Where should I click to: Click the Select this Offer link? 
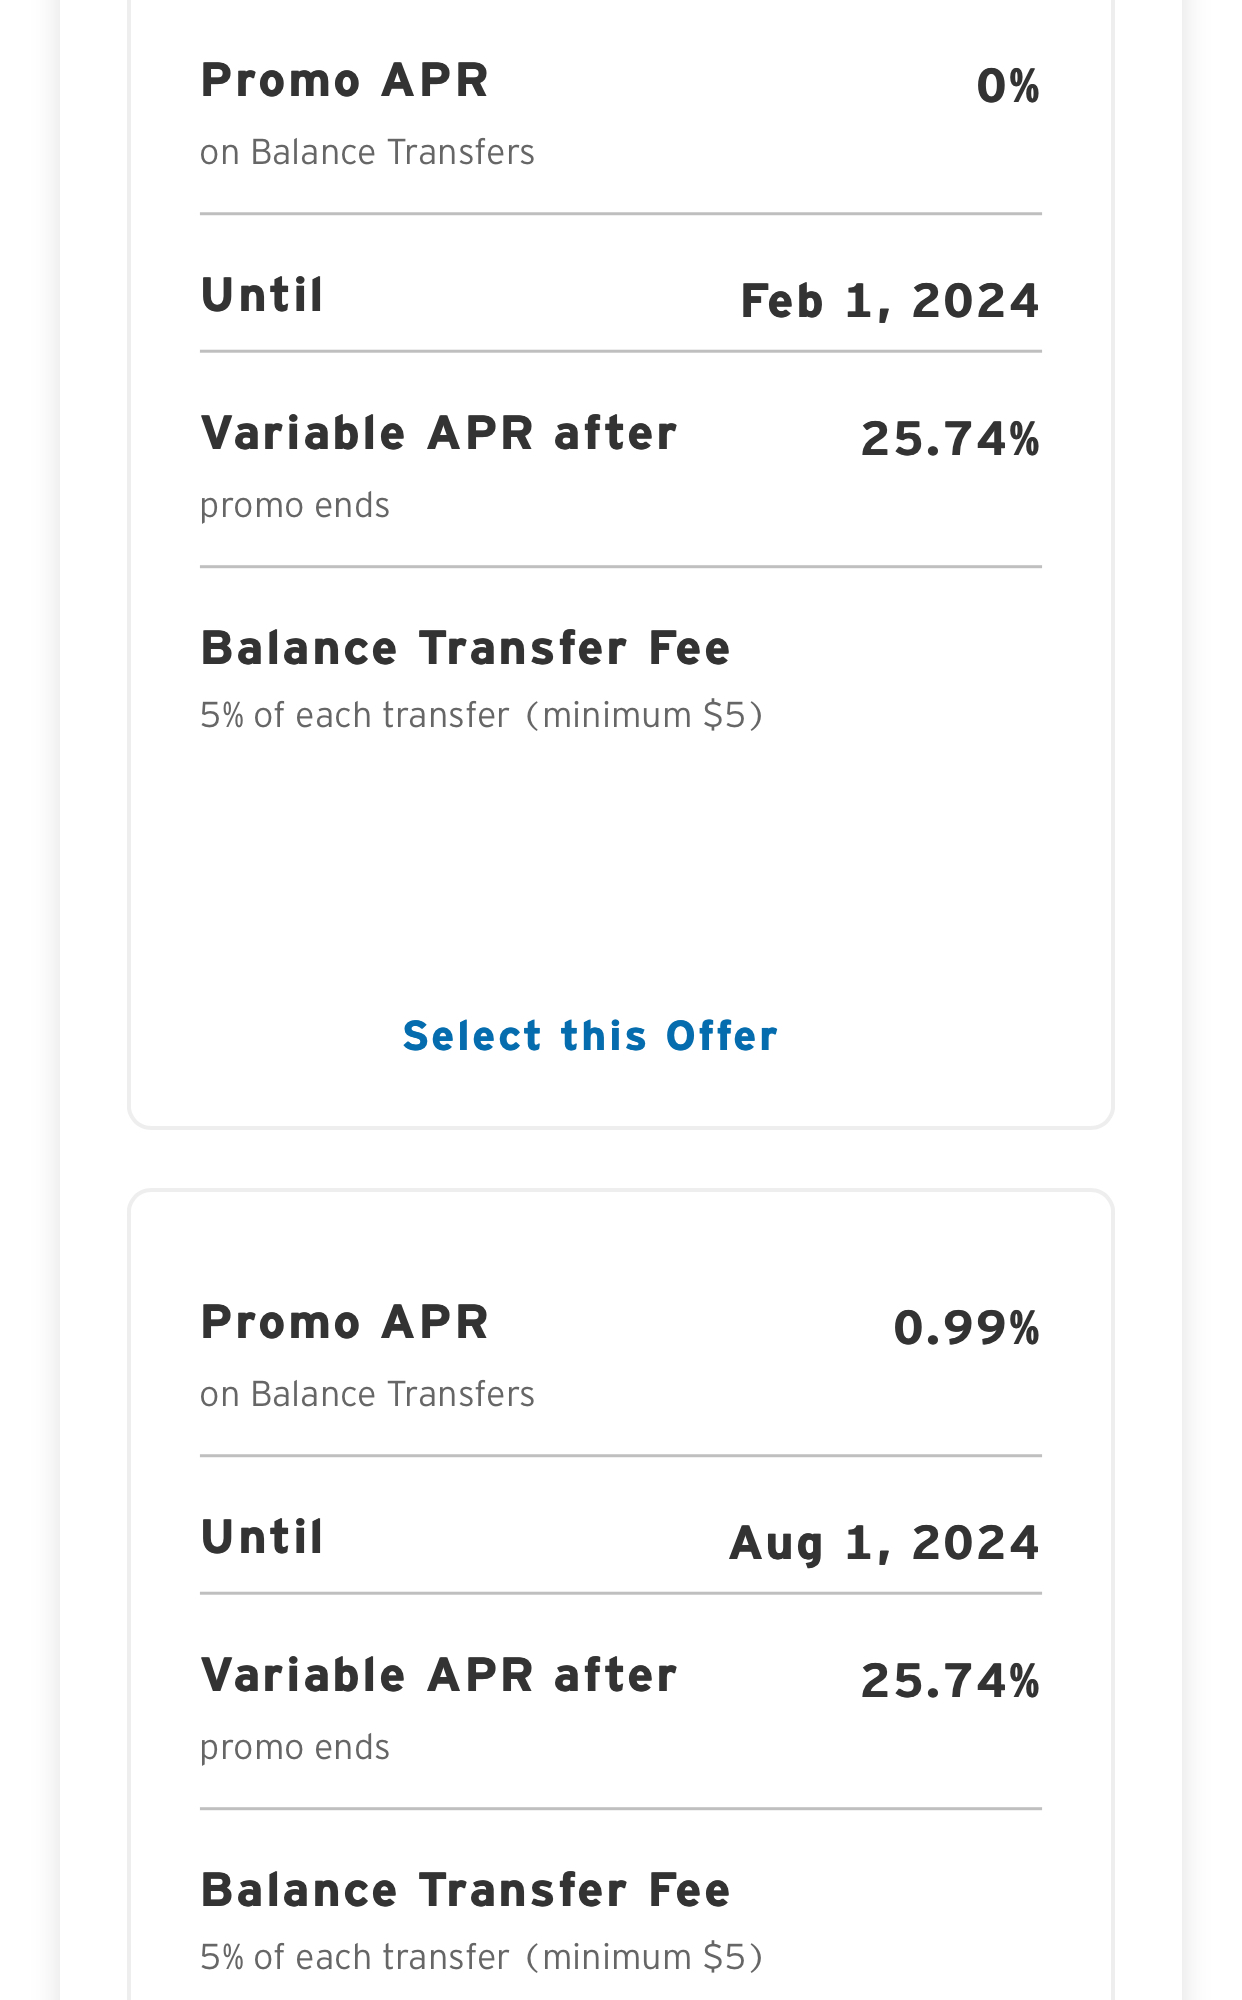(x=590, y=1036)
